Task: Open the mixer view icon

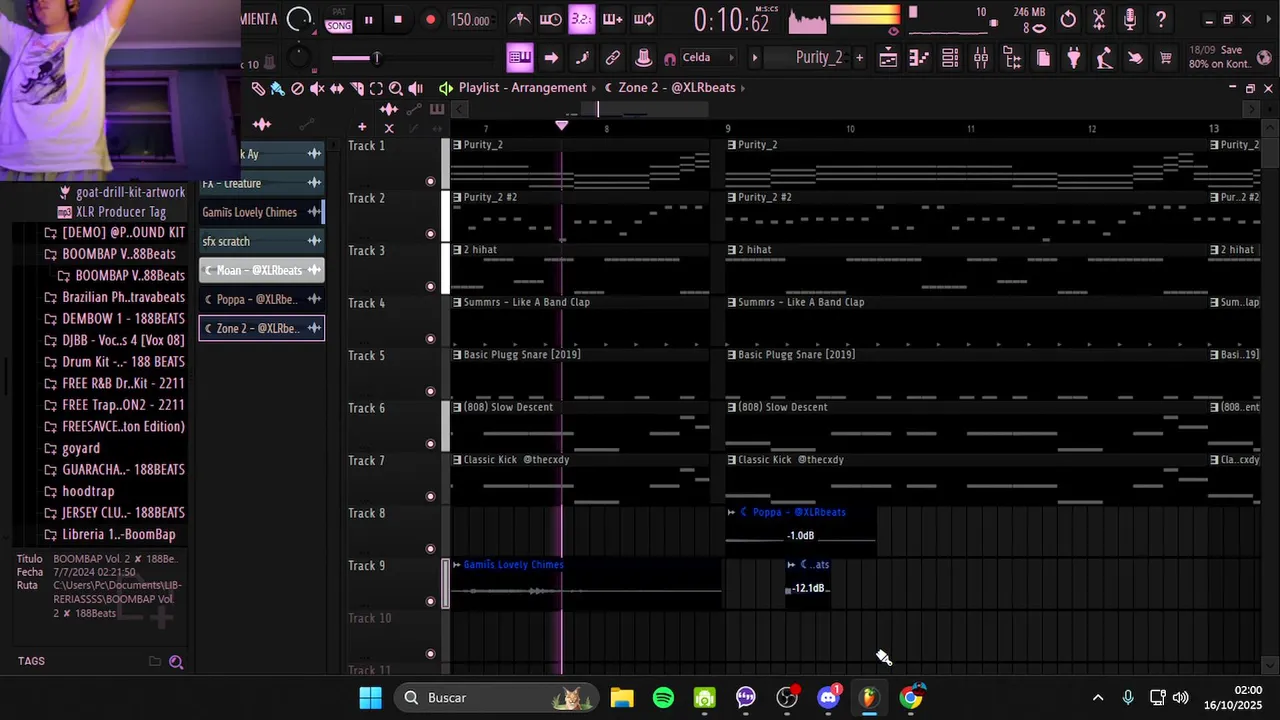Action: click(x=981, y=58)
